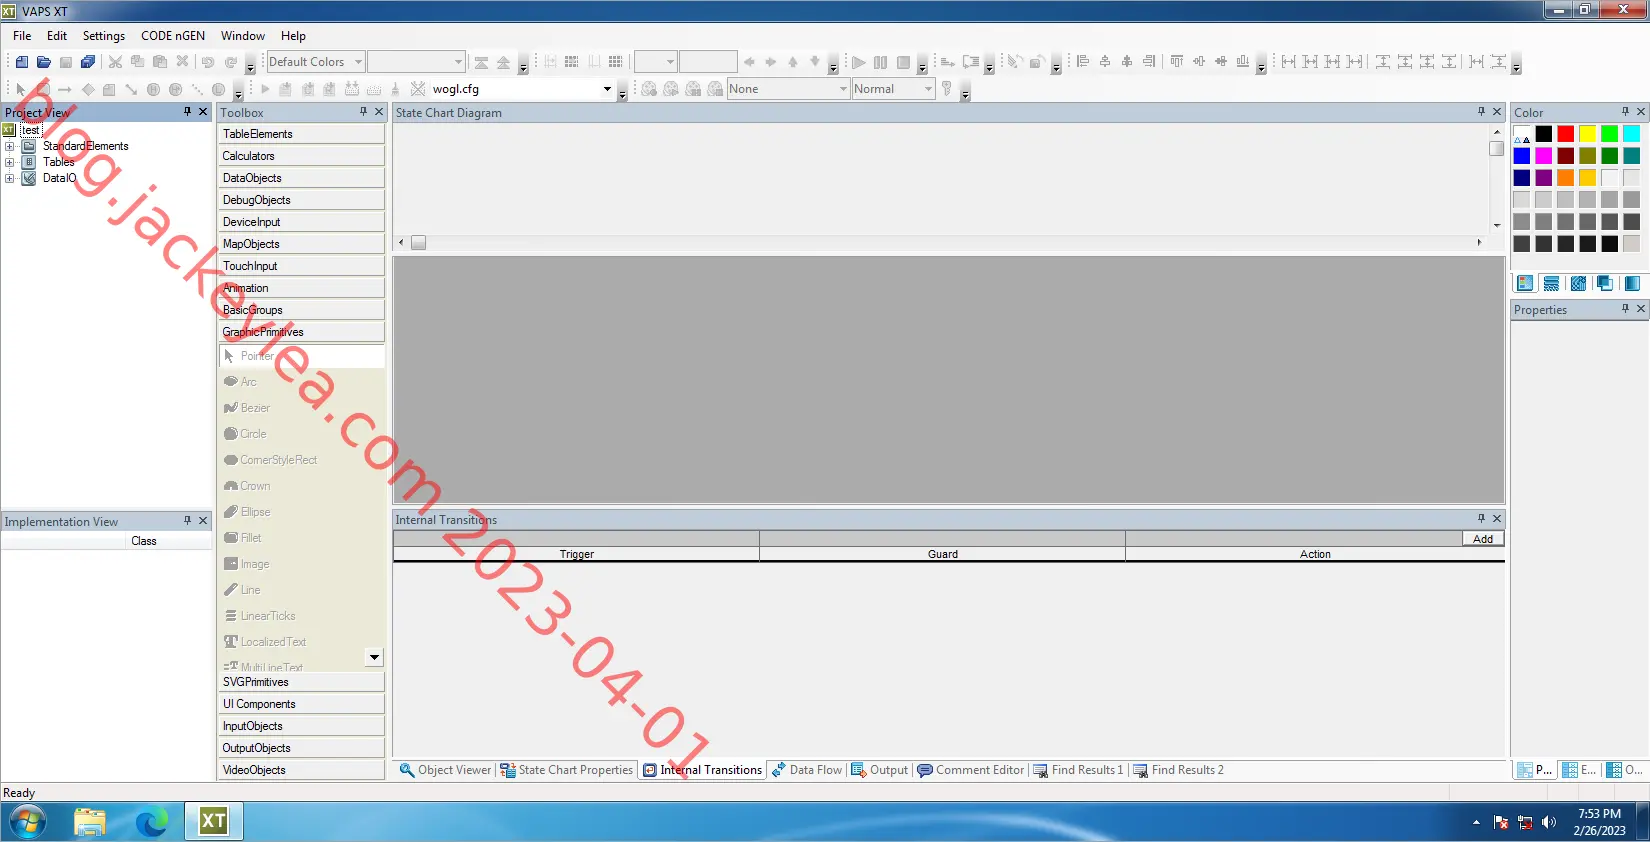Open the VideoObjects toolbox category
Screen dimensions: 1650x842
tap(302, 770)
